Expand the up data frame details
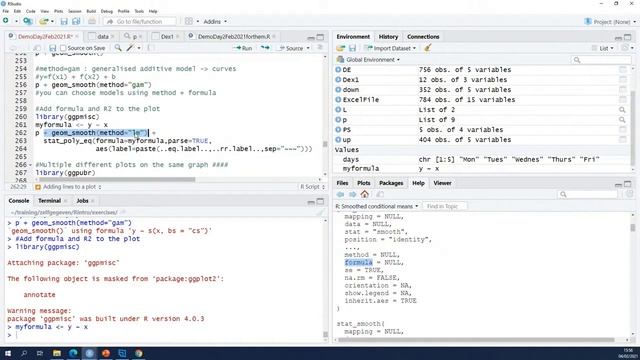This screenshot has height=360, width=640. (x=338, y=140)
